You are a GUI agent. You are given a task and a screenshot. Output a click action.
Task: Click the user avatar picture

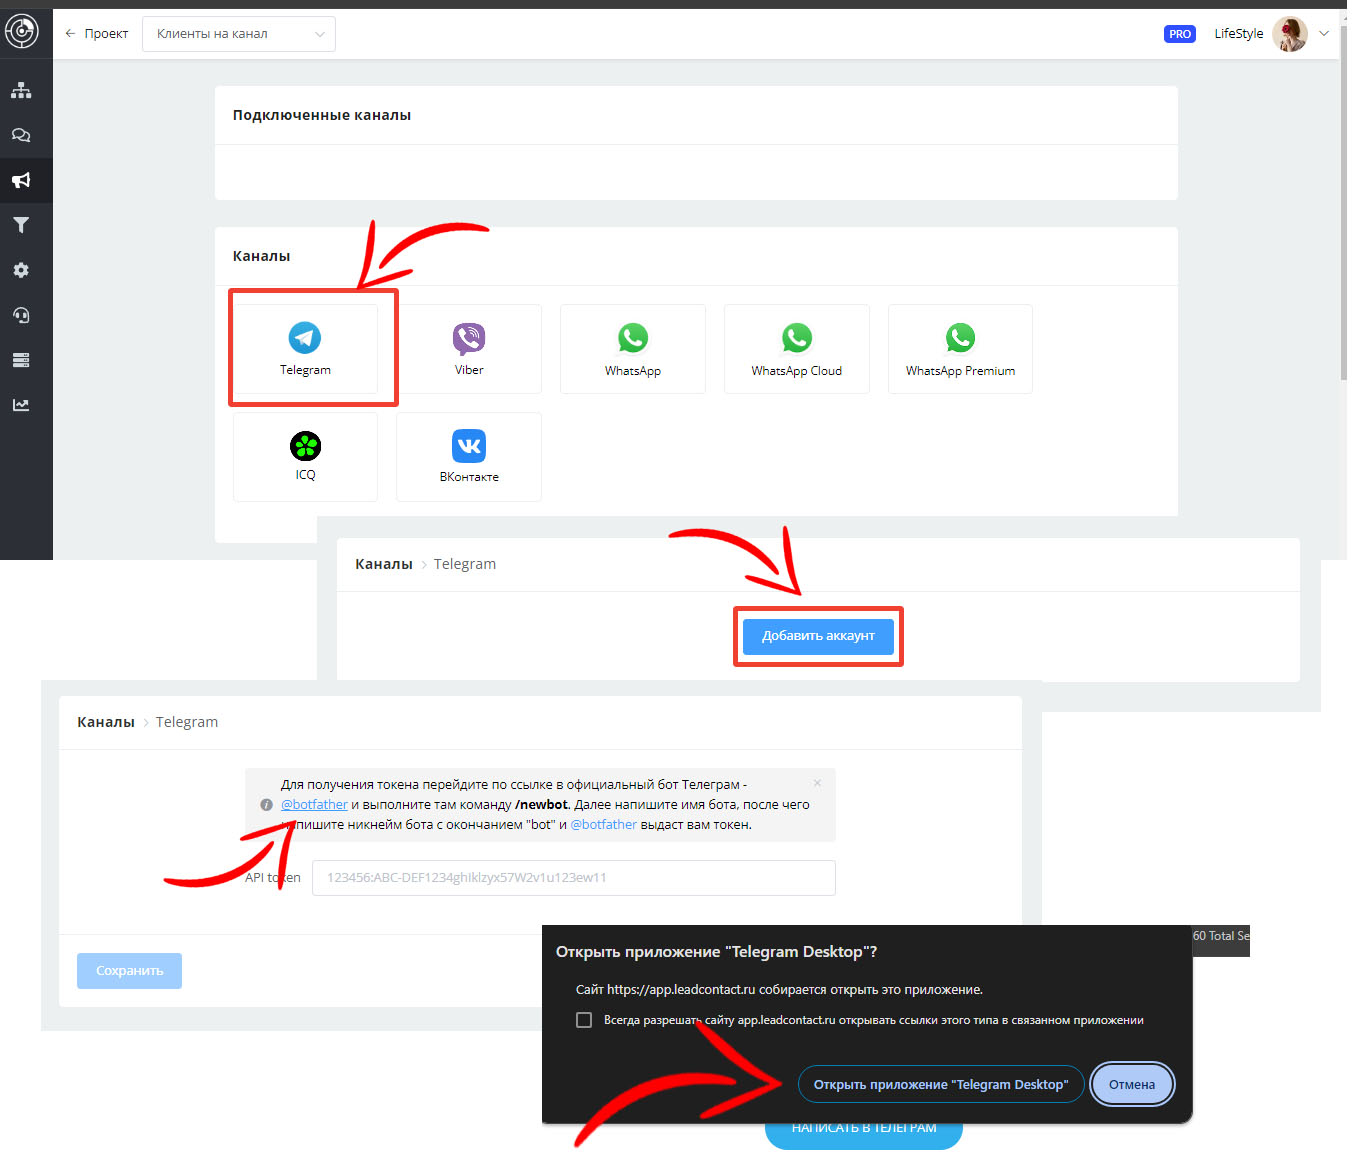[1290, 34]
